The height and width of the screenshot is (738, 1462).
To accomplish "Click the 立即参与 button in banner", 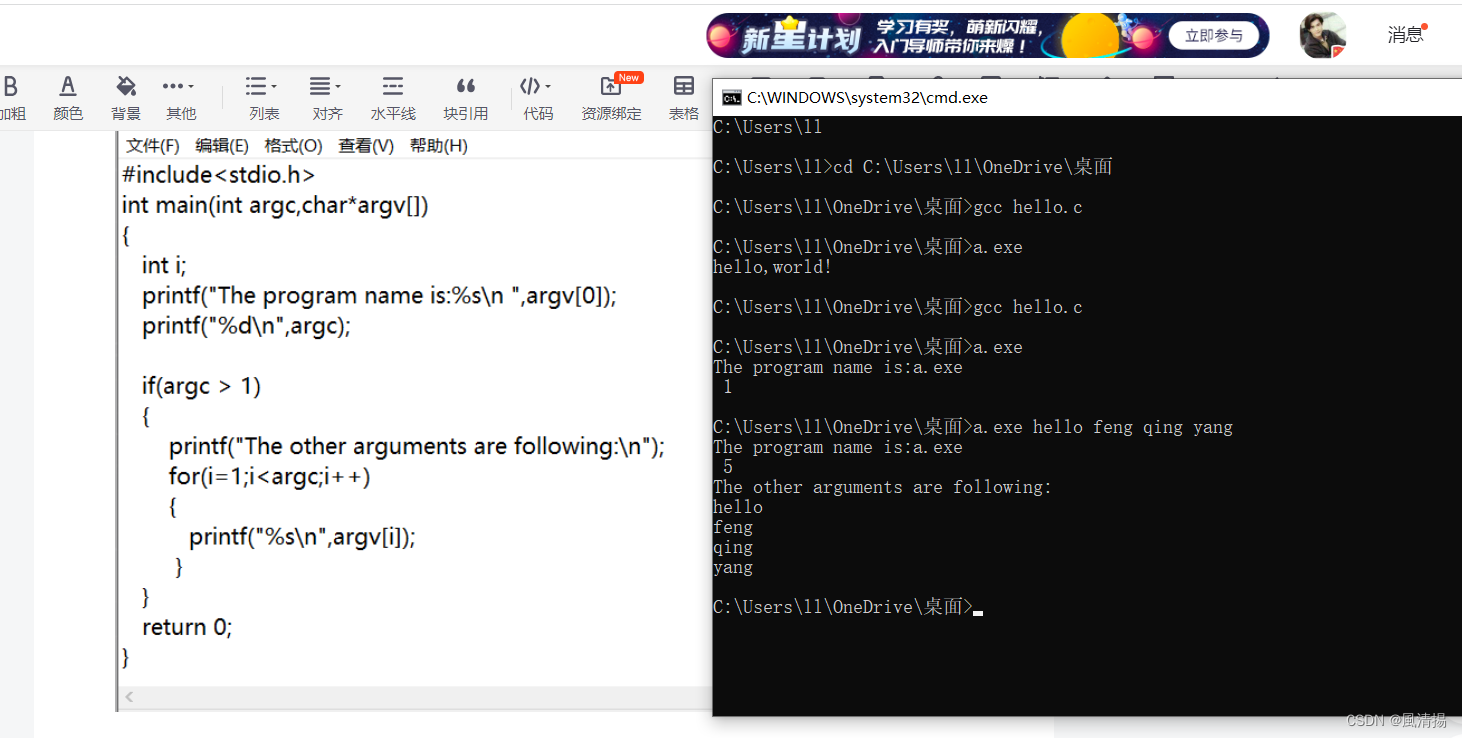I will [x=1213, y=36].
